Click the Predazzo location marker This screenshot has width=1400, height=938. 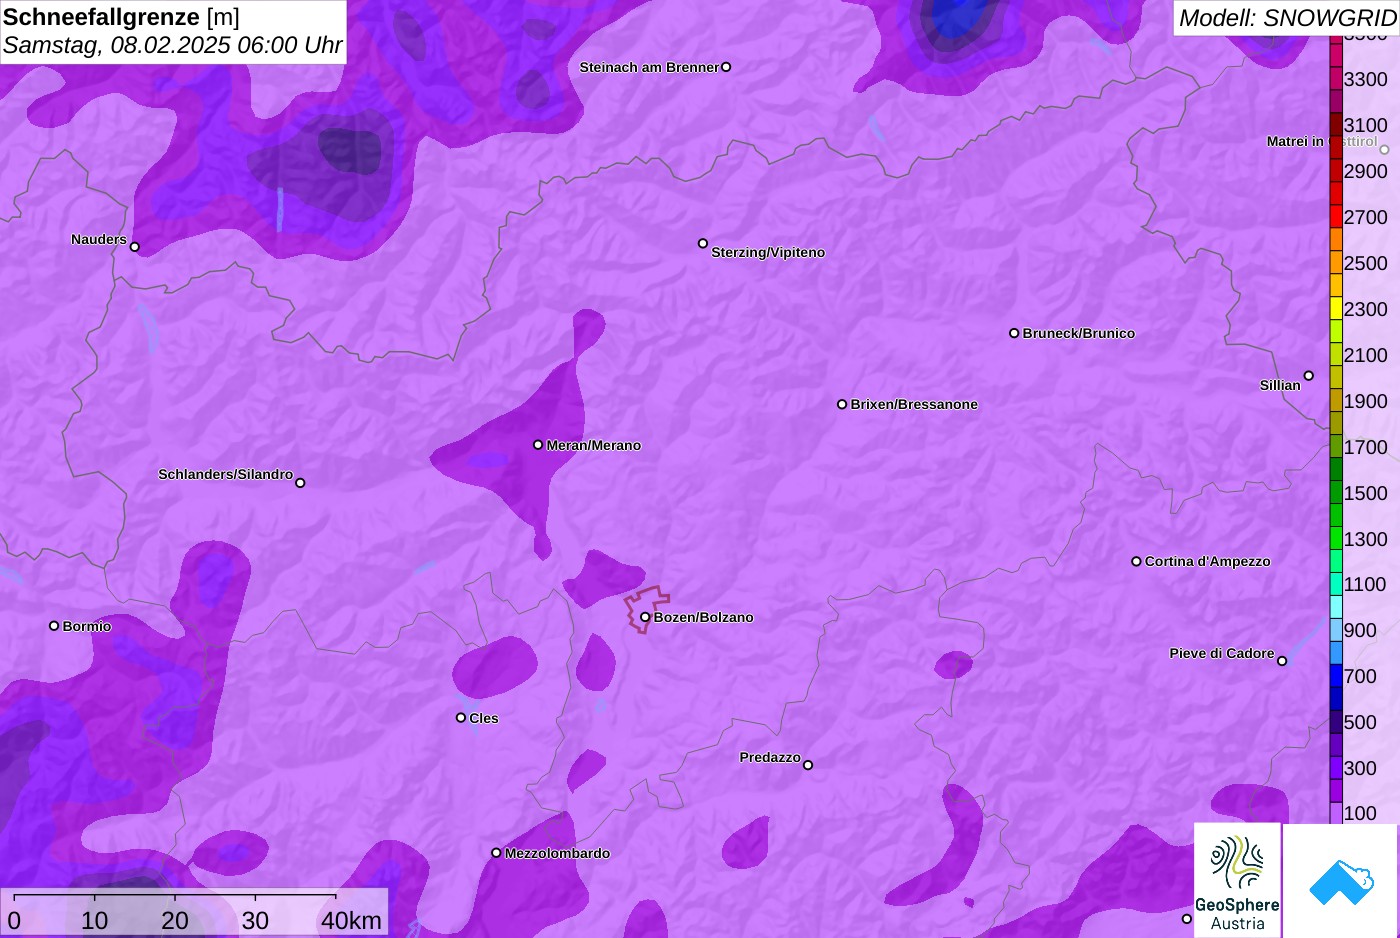[808, 765]
